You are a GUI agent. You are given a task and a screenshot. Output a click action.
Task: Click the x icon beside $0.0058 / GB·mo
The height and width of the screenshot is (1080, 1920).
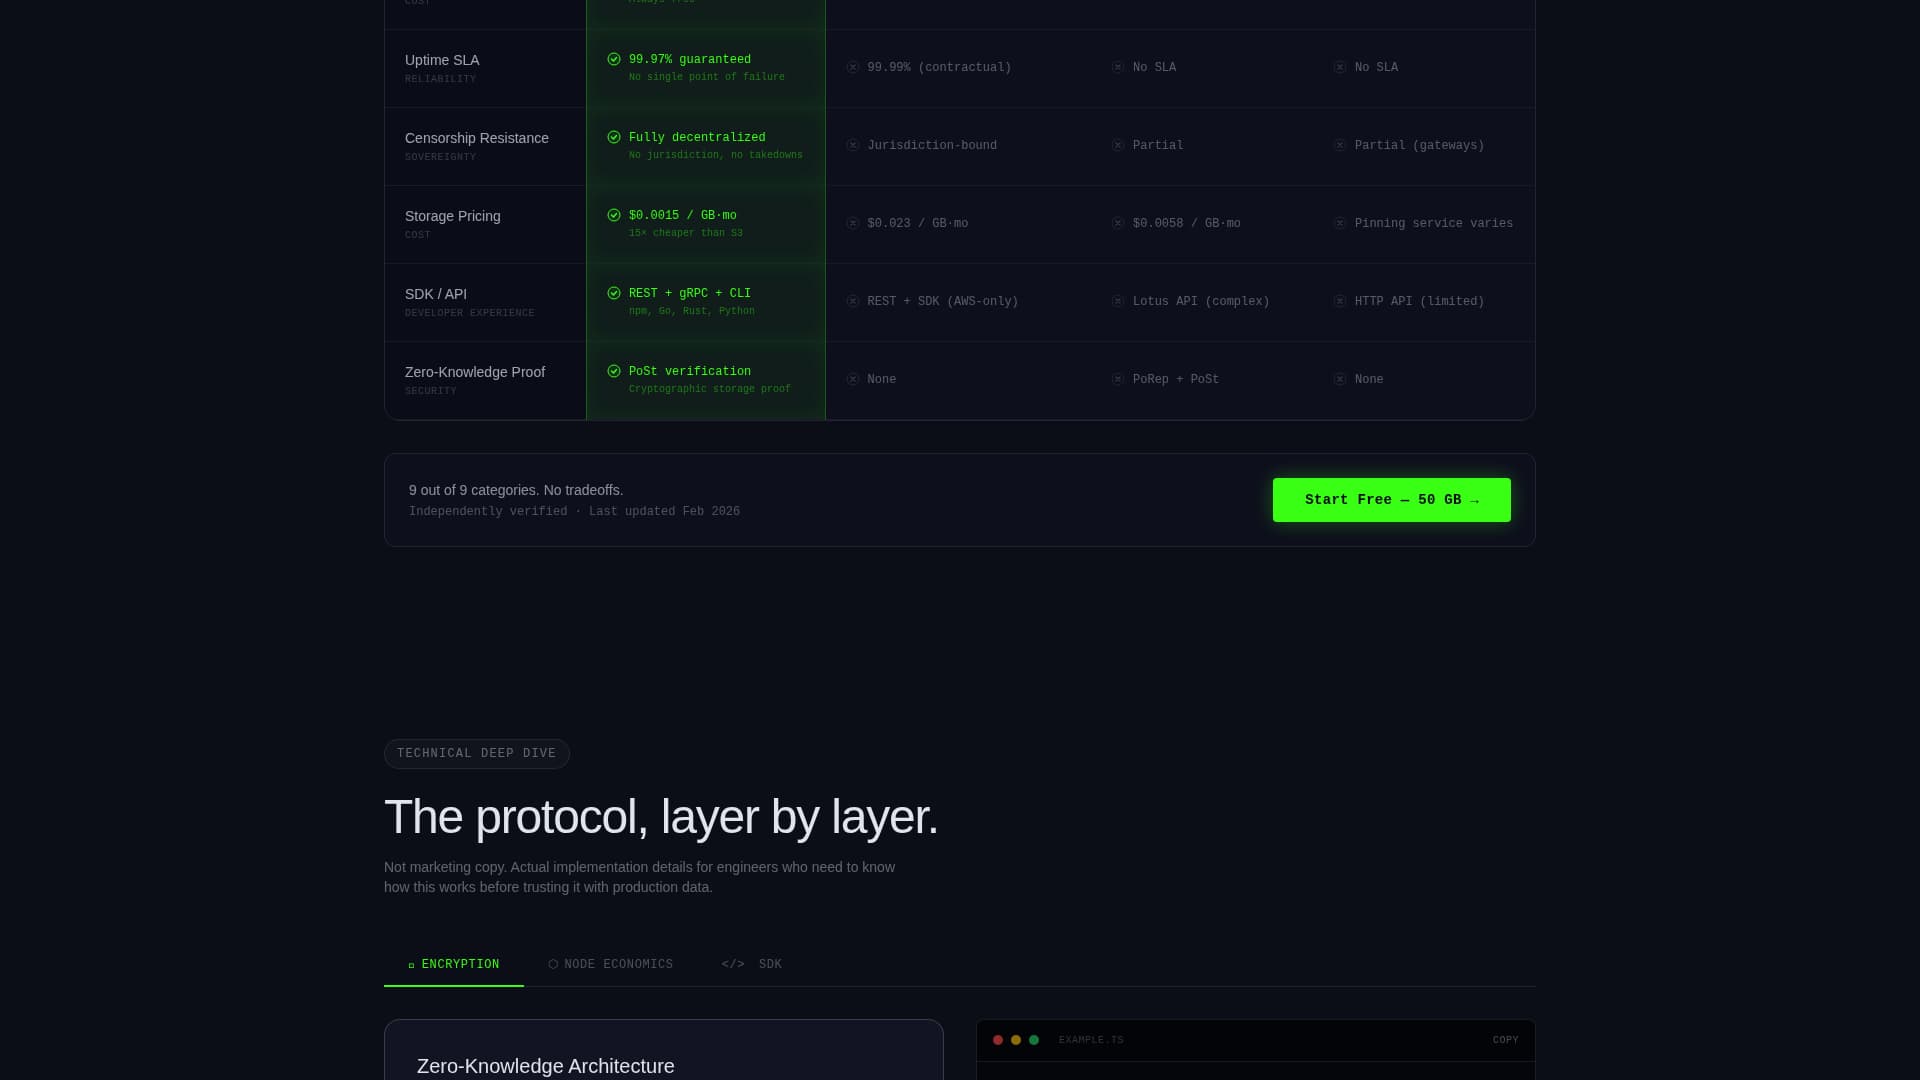(x=1118, y=223)
